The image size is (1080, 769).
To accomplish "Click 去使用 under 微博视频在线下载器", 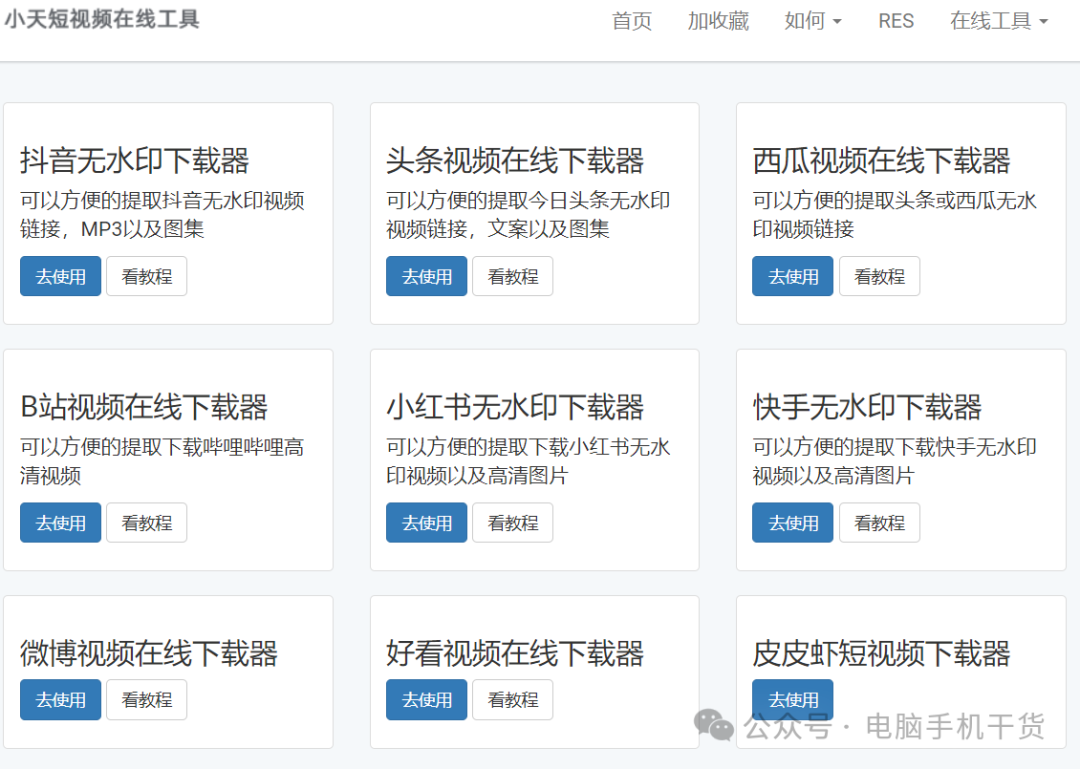I will coord(61,700).
